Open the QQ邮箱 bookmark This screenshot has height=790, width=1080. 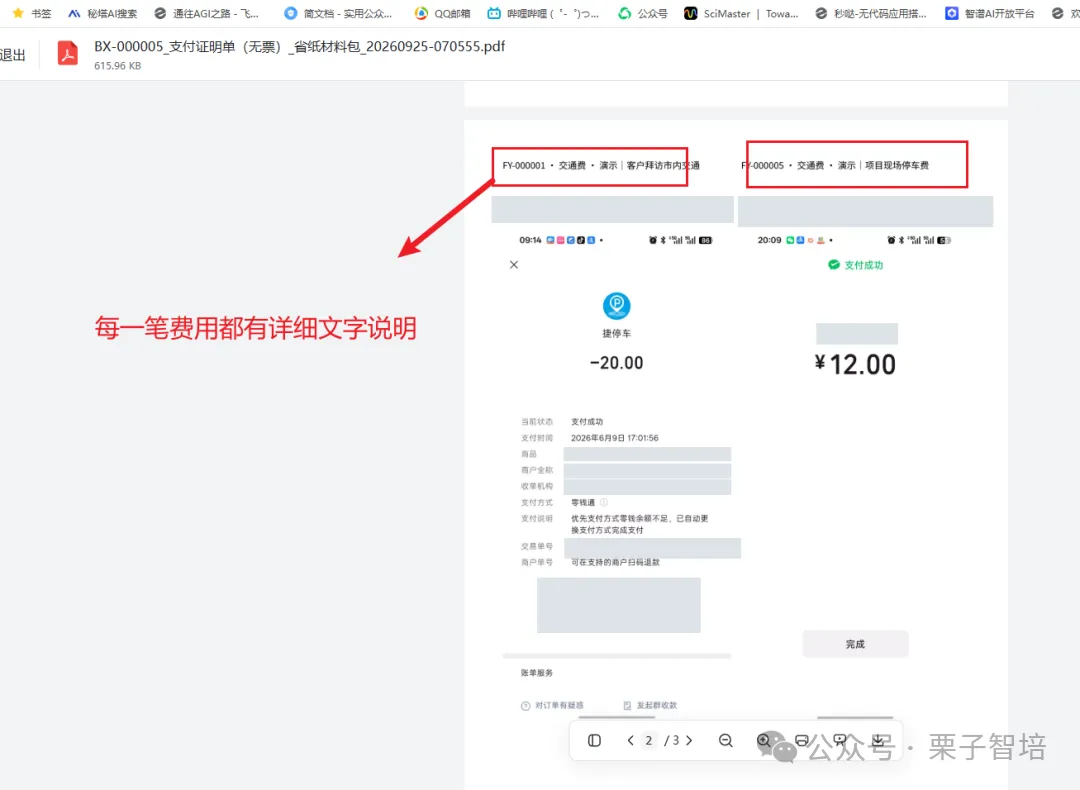click(x=443, y=13)
